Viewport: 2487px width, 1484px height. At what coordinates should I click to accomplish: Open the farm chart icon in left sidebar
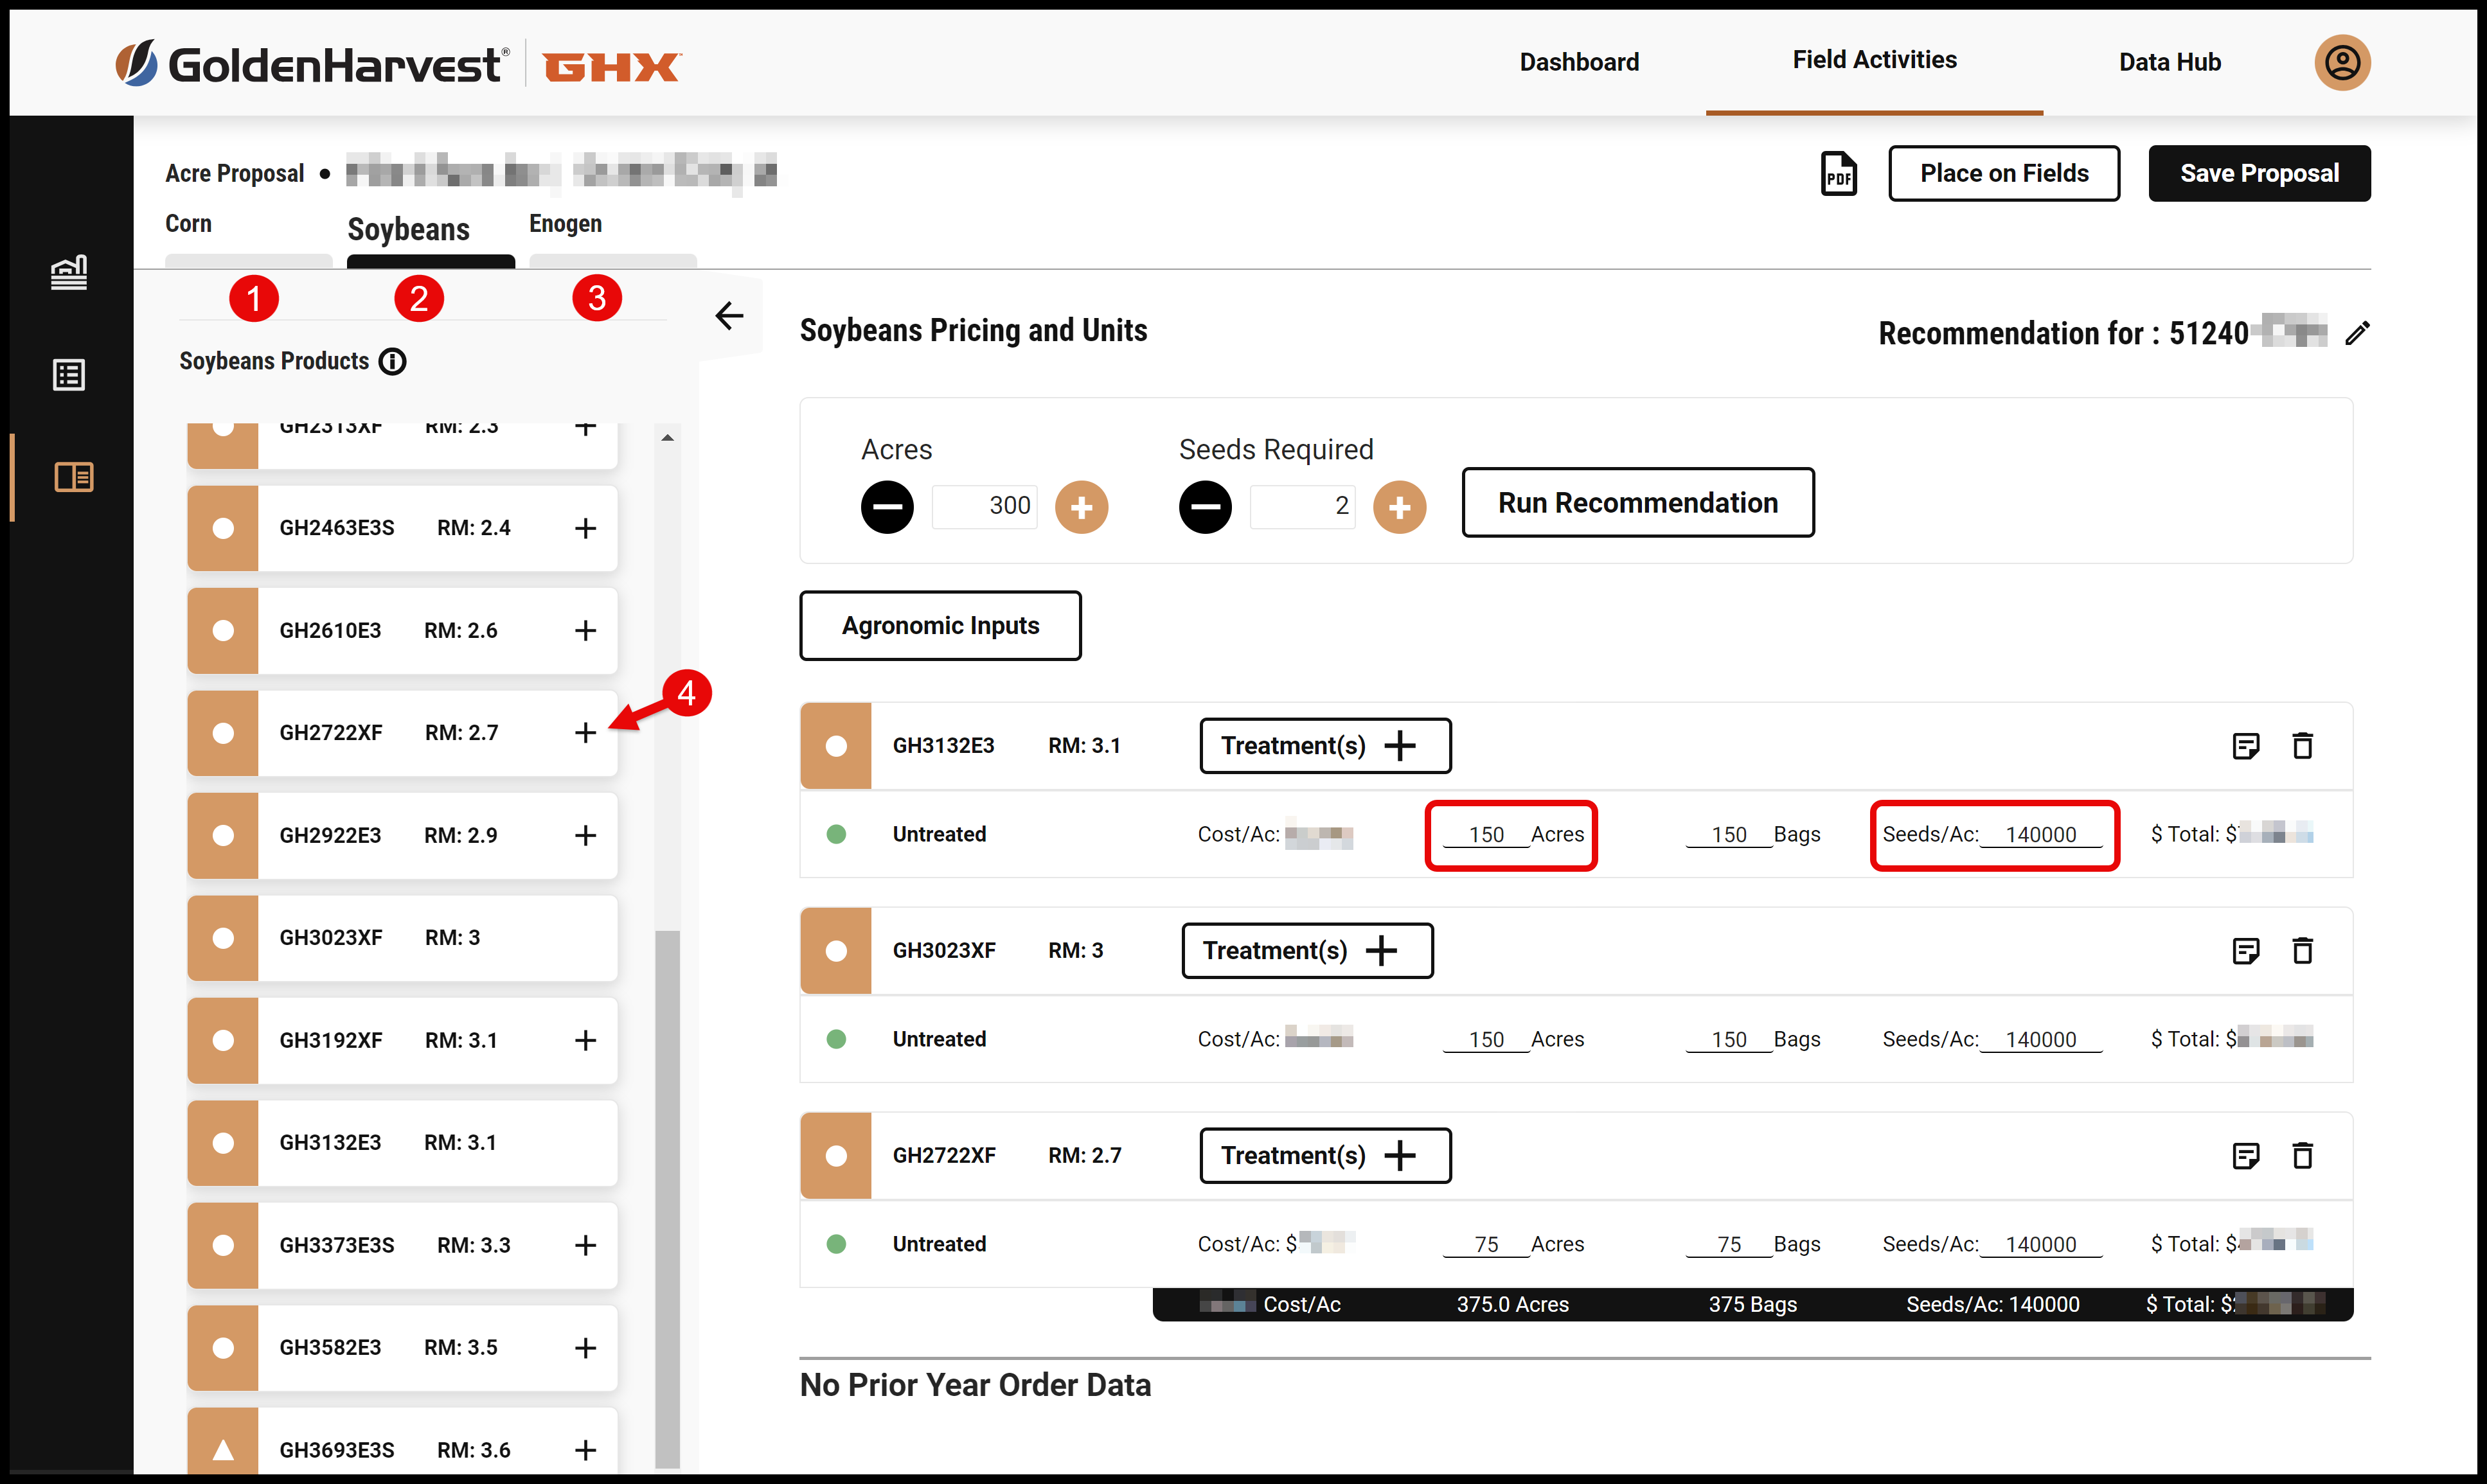(70, 272)
